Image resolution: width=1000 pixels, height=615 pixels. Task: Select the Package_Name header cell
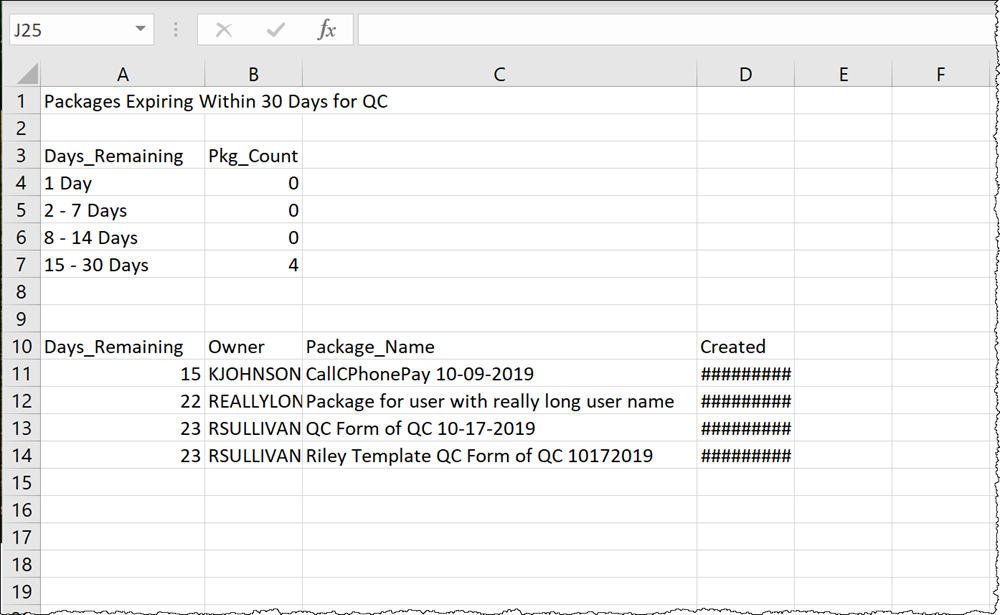[499, 346]
